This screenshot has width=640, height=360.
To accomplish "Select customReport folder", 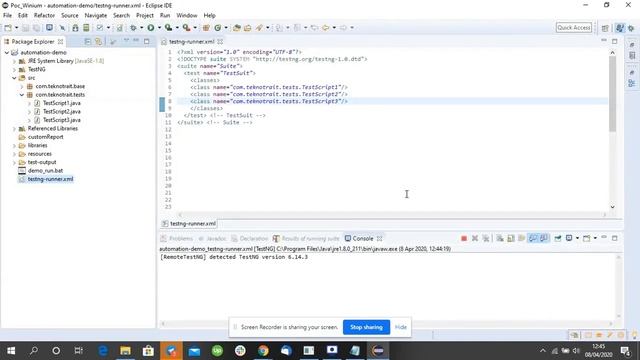I will coord(45,137).
